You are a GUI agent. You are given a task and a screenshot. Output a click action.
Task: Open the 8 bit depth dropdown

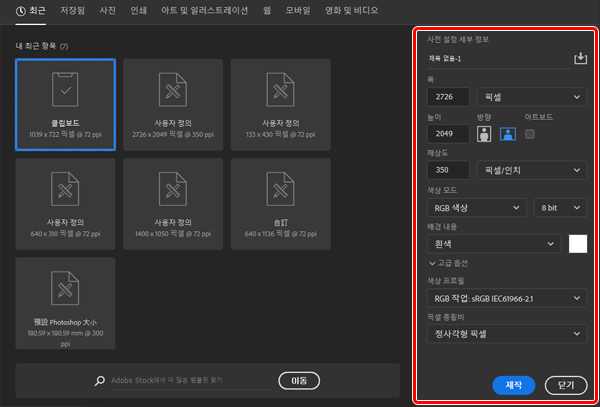(559, 208)
